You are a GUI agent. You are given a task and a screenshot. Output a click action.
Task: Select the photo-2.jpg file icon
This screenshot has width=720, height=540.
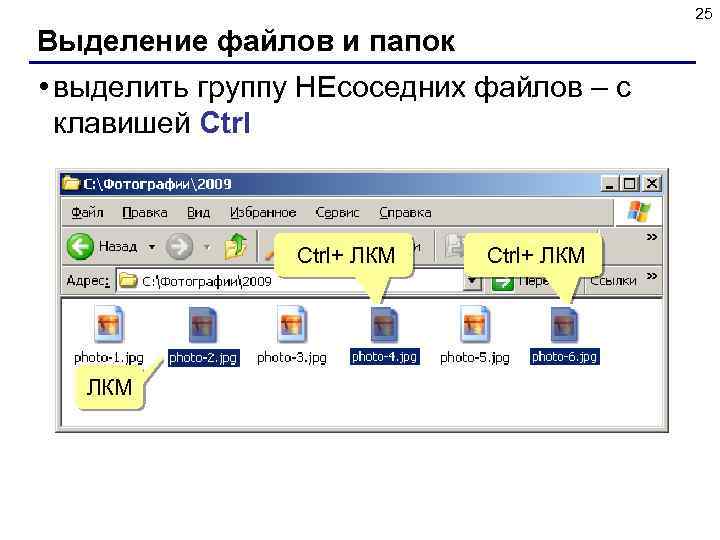pyautogui.click(x=202, y=325)
